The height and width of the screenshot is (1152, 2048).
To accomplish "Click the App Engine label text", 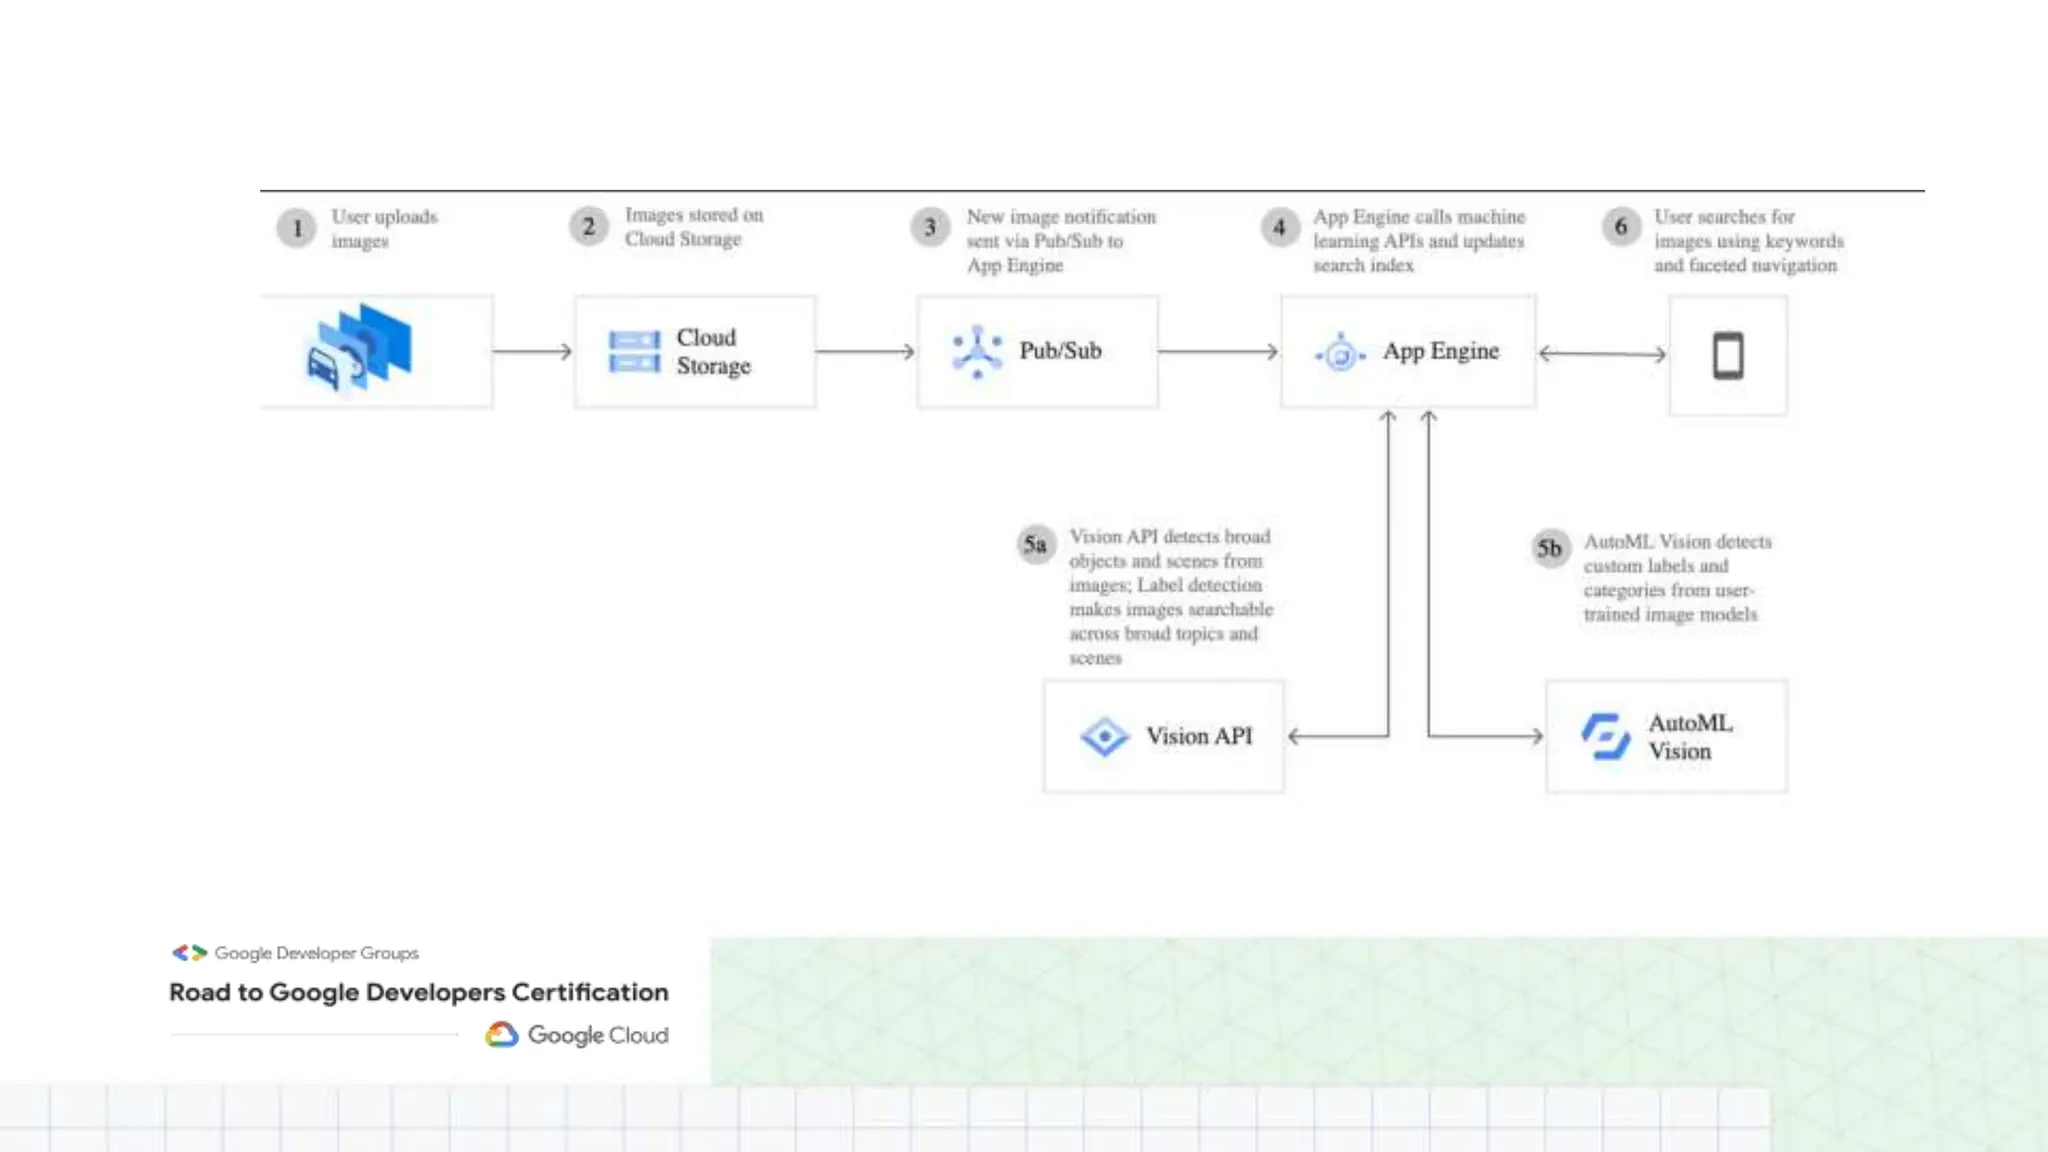I will pyautogui.click(x=1441, y=351).
